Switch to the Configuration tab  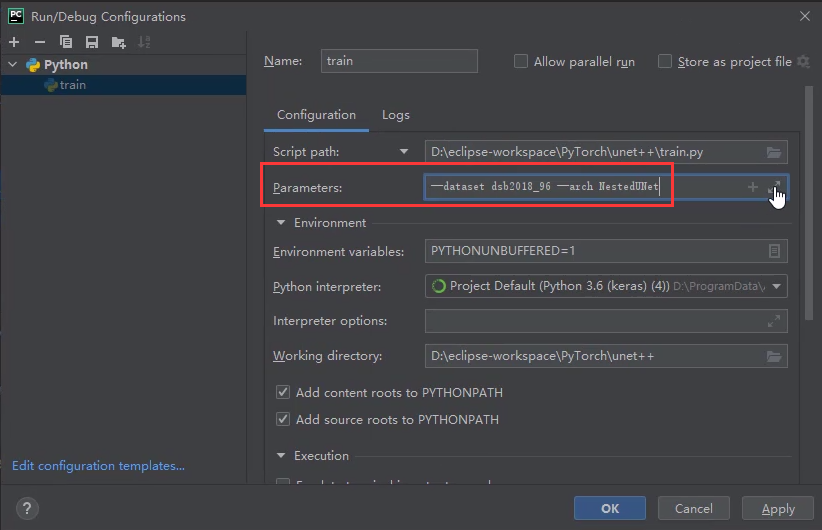316,115
